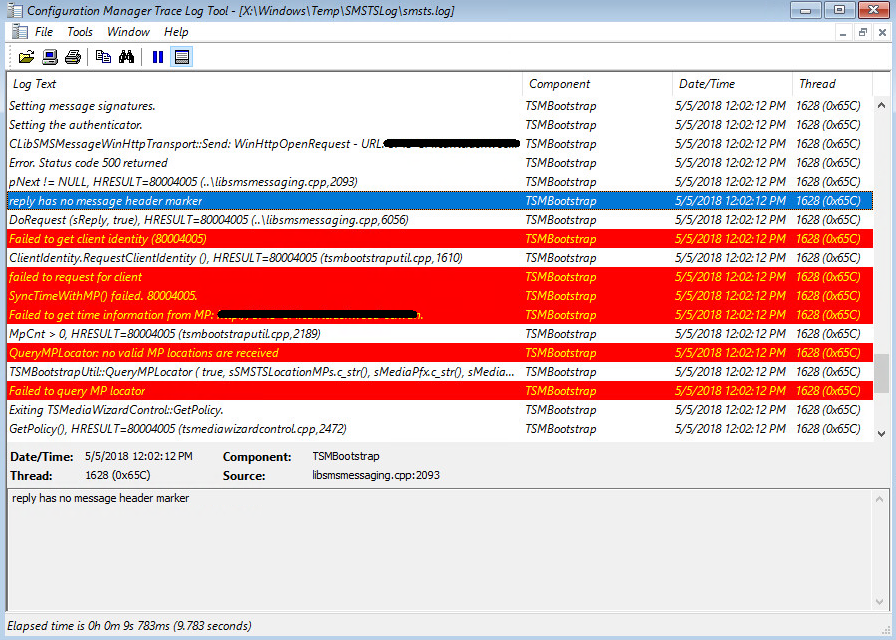Select 'Failed to get time information from MP' row
Image resolution: width=896 pixels, height=640 pixels.
(x=440, y=315)
